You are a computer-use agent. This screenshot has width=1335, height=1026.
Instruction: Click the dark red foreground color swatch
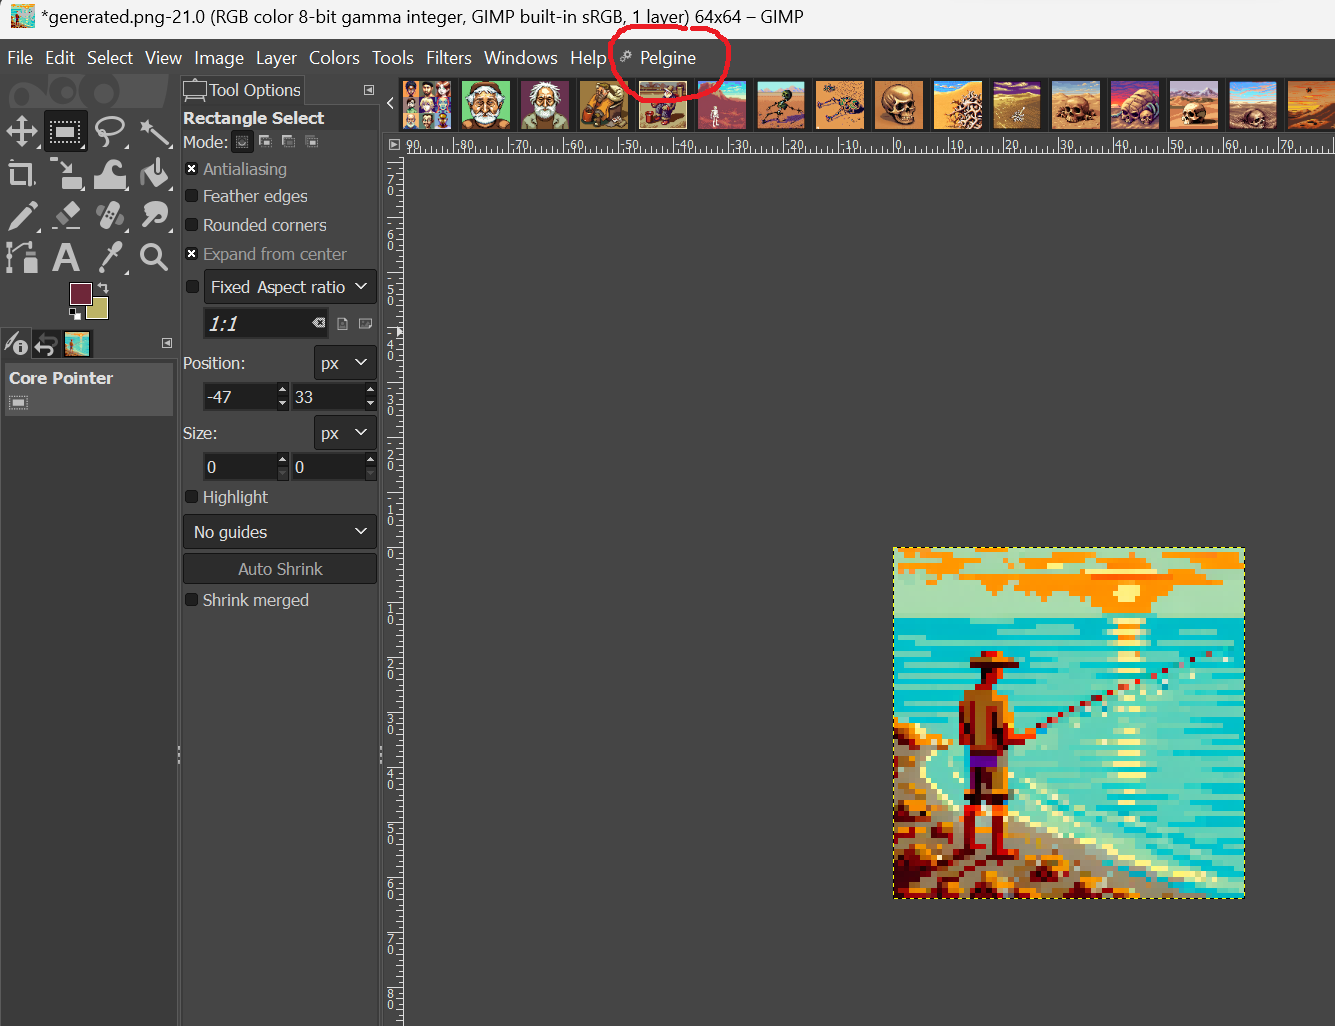point(80,293)
